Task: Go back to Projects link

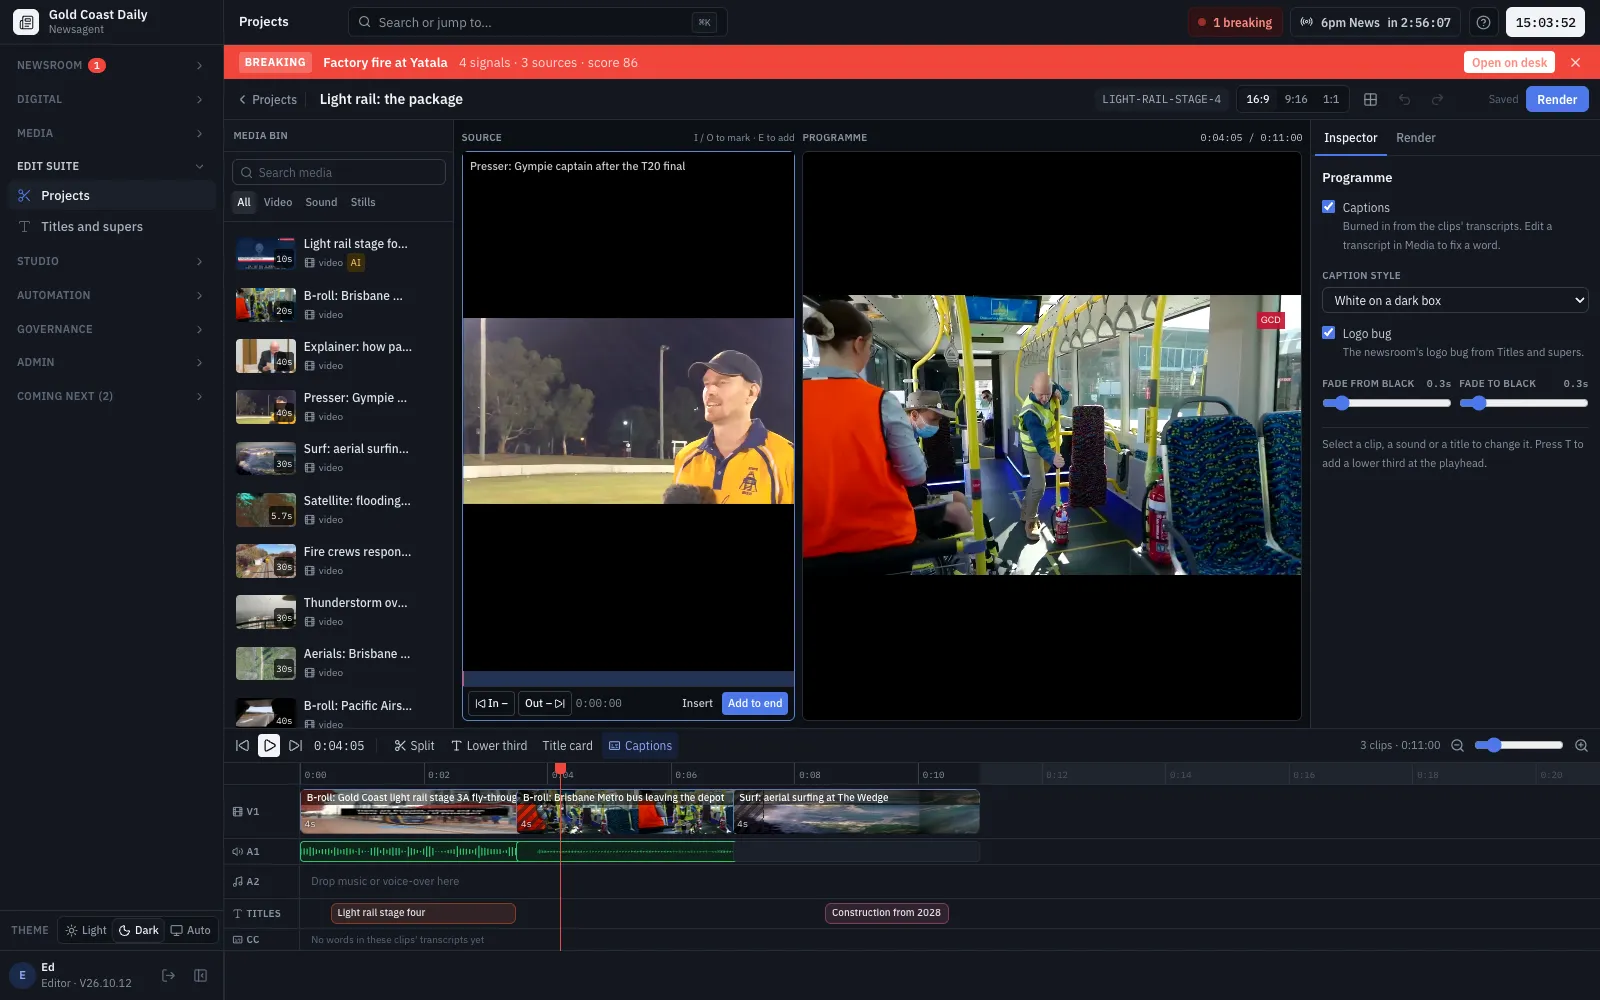Action: coord(267,99)
